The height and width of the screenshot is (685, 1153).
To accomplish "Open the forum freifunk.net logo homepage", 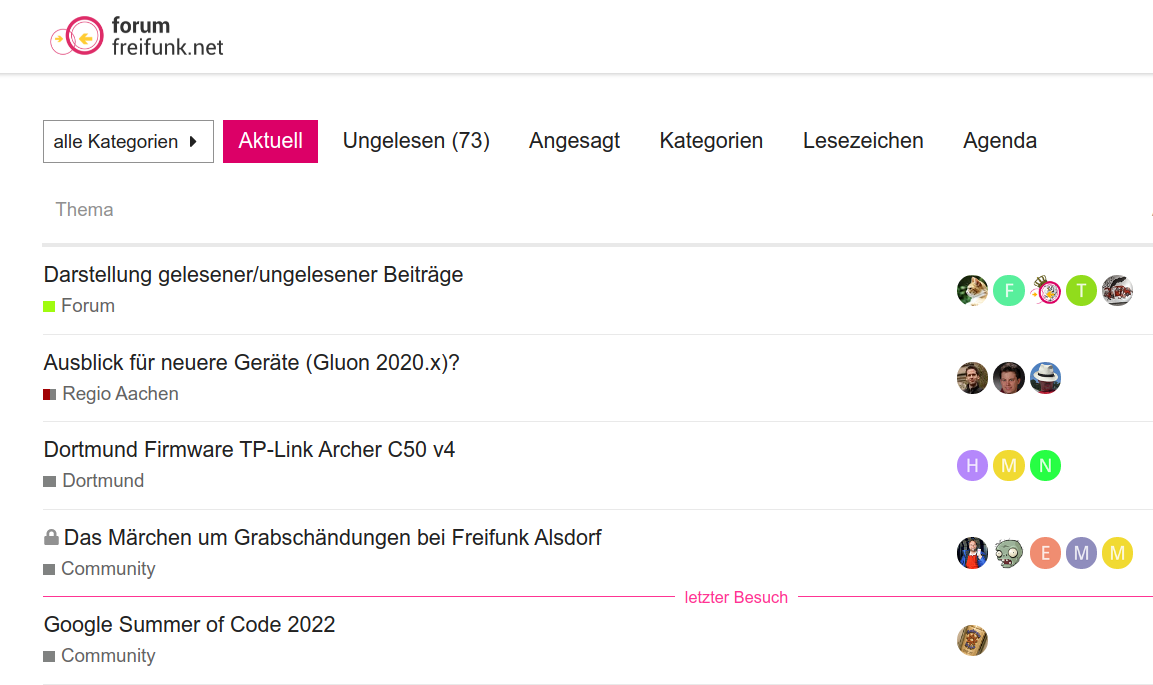I will [137, 36].
